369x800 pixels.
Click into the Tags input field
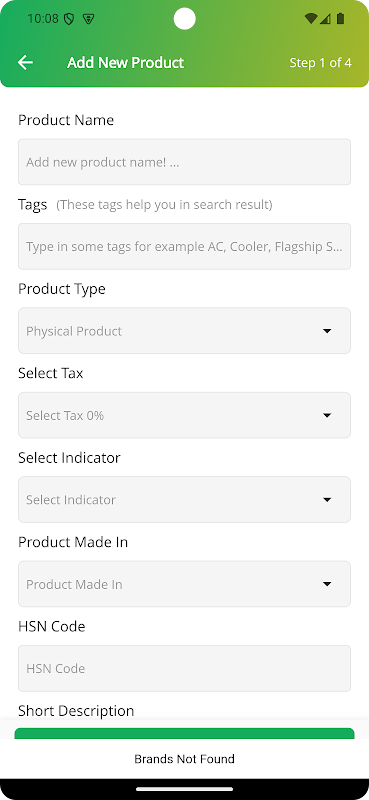[184, 246]
